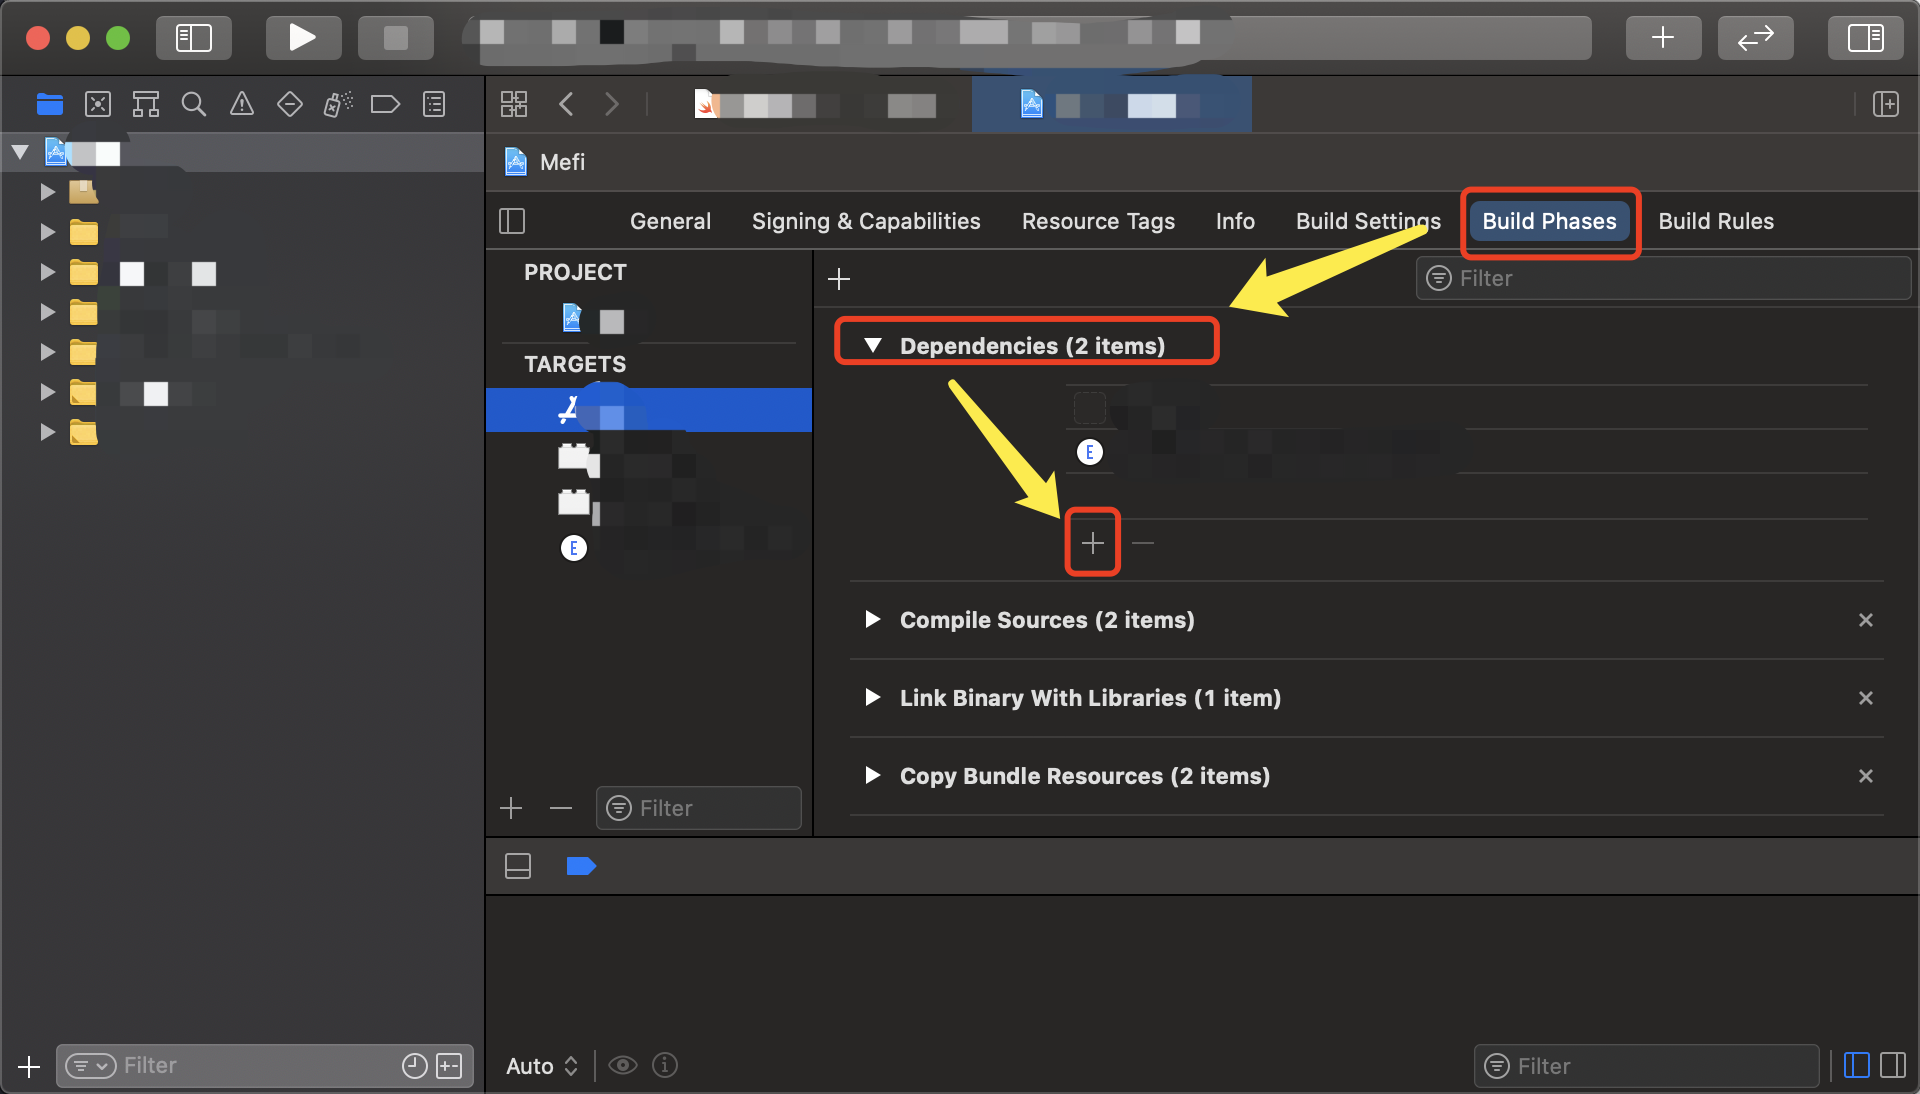Click the Quick Look eye icon
Image resolution: width=1920 pixels, height=1094 pixels.
tap(623, 1066)
